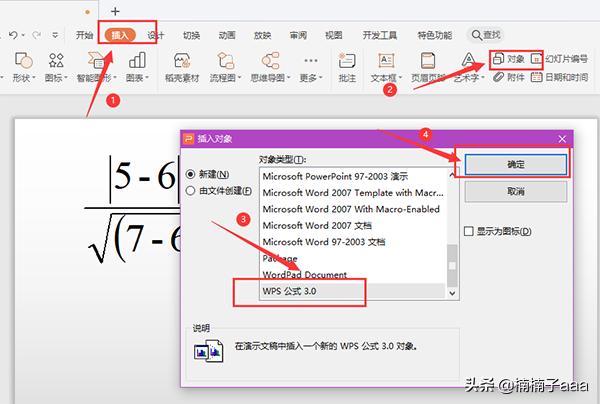
Task: Switch to the 切换 tab
Action: pyautogui.click(x=191, y=35)
